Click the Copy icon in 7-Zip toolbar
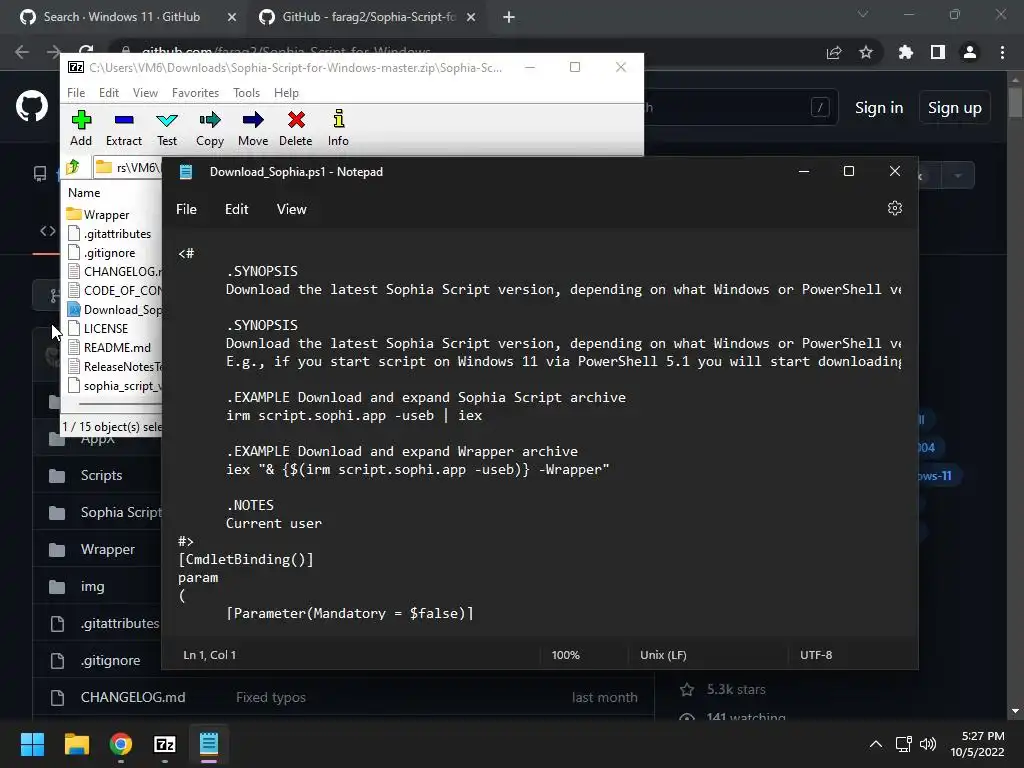The width and height of the screenshot is (1024, 768). coord(210,128)
